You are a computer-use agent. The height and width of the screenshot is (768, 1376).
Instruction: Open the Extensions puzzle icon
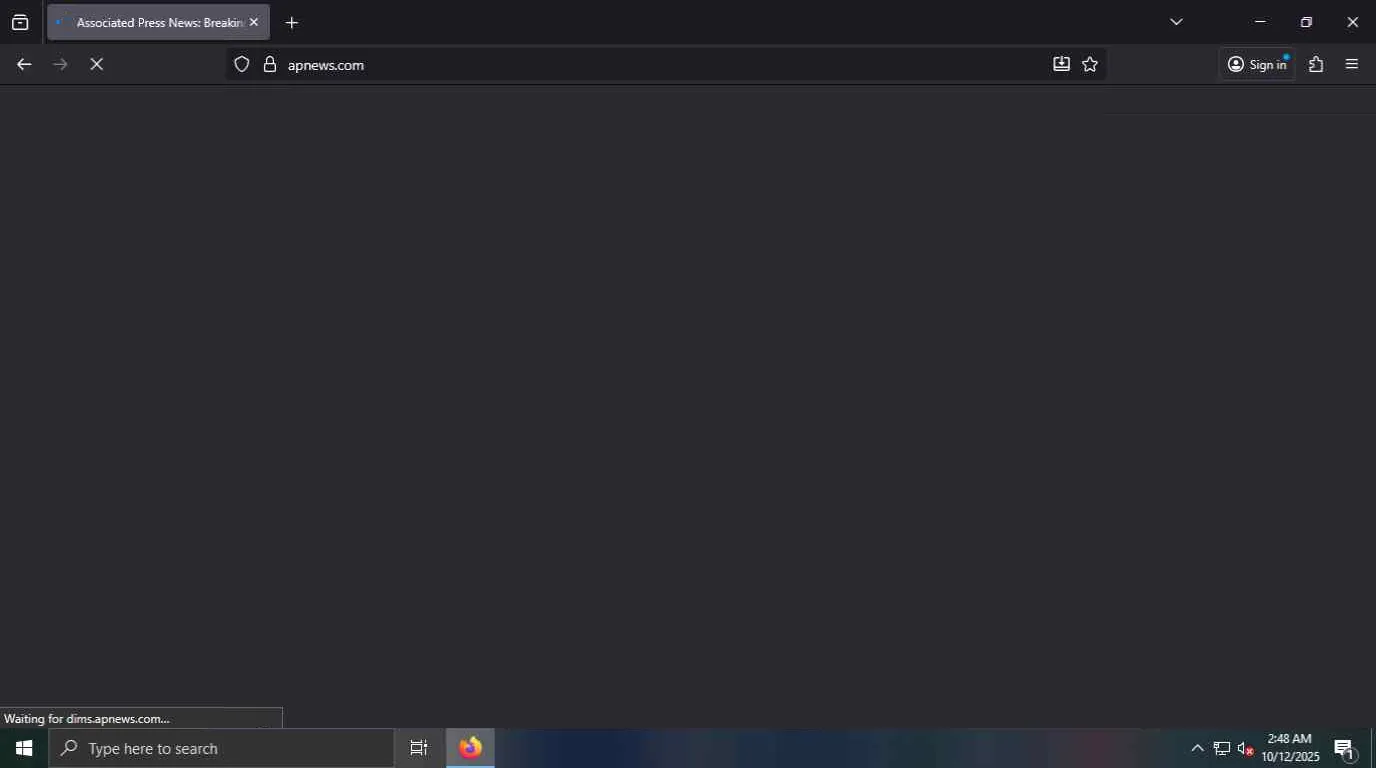coord(1316,64)
